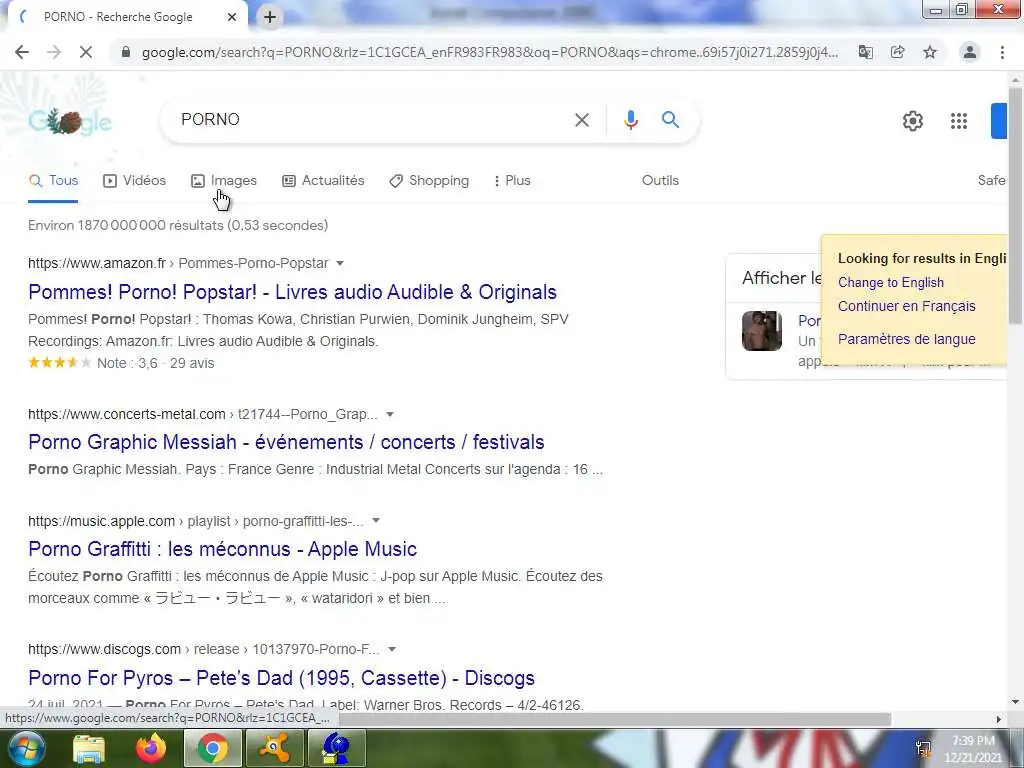
Task: Click the browser forward arrow
Action: click(x=54, y=52)
